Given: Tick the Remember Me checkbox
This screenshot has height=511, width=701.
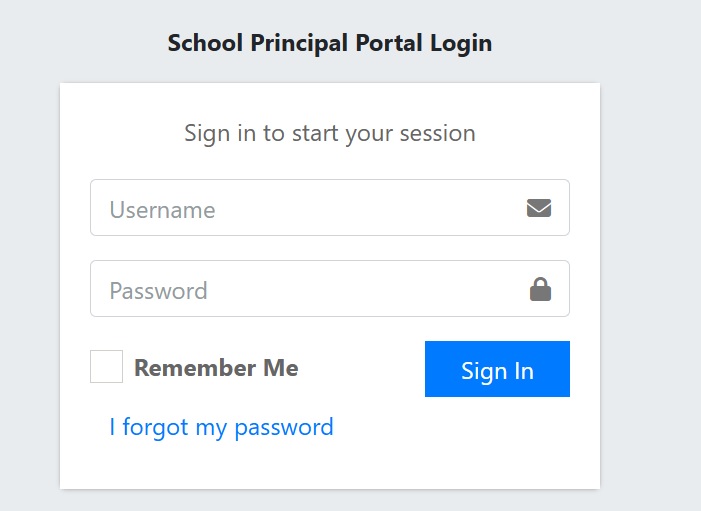Looking at the screenshot, I should point(106,367).
